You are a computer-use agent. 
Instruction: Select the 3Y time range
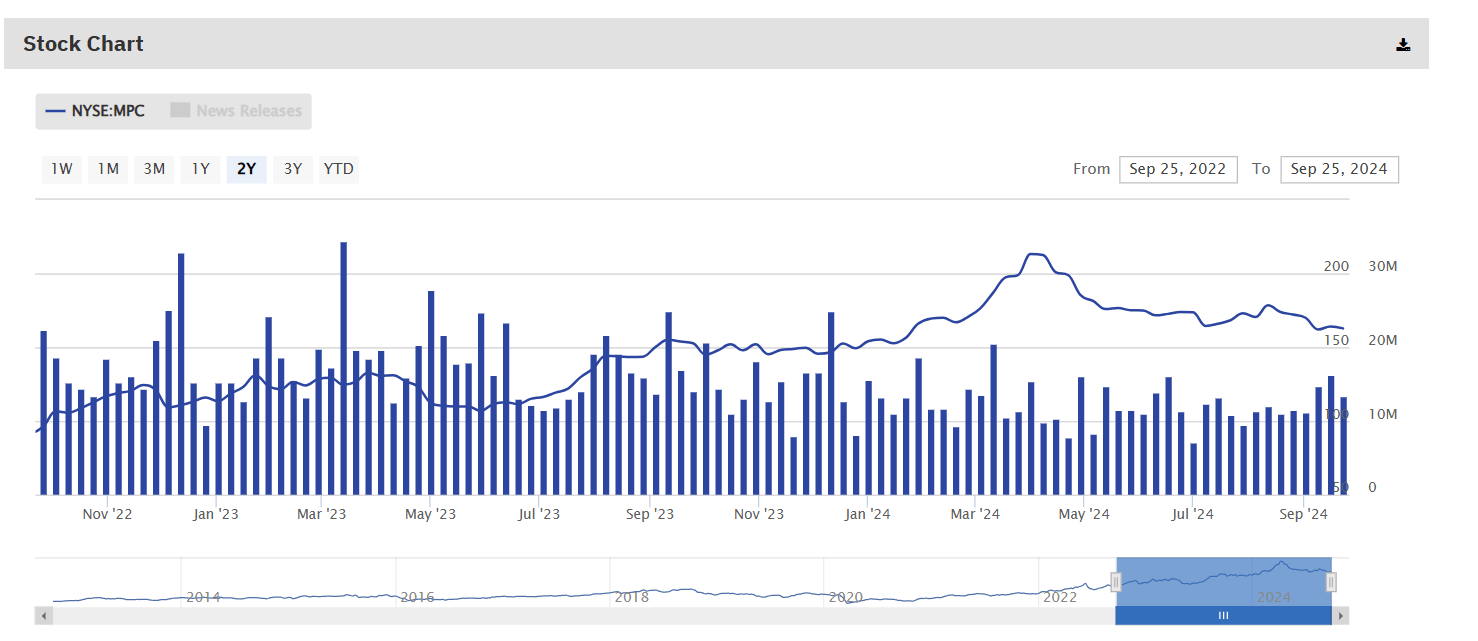292,169
